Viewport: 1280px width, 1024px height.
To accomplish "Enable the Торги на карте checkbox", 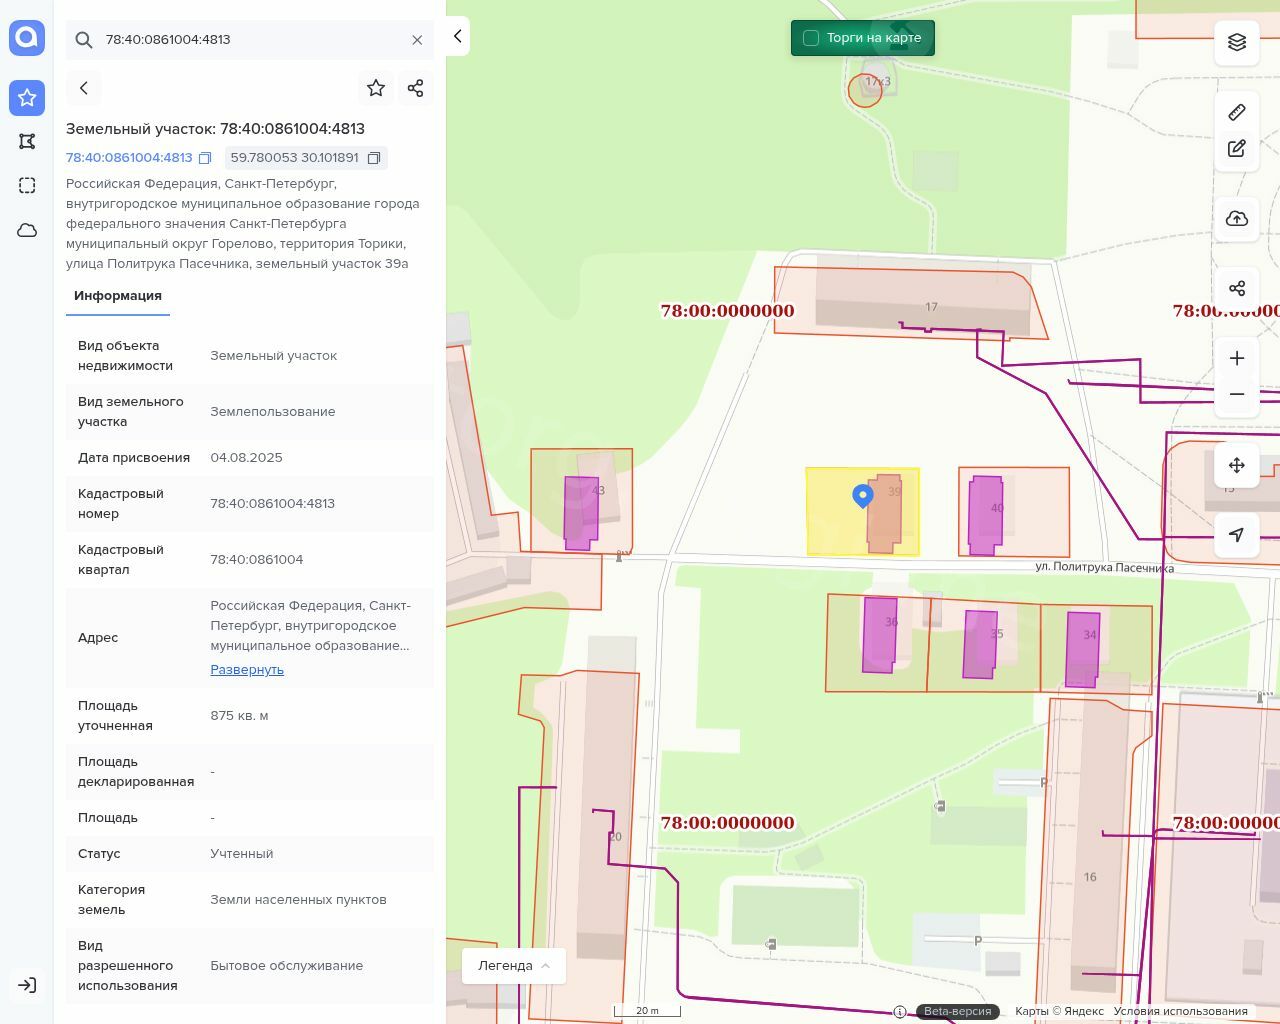I will [x=811, y=38].
